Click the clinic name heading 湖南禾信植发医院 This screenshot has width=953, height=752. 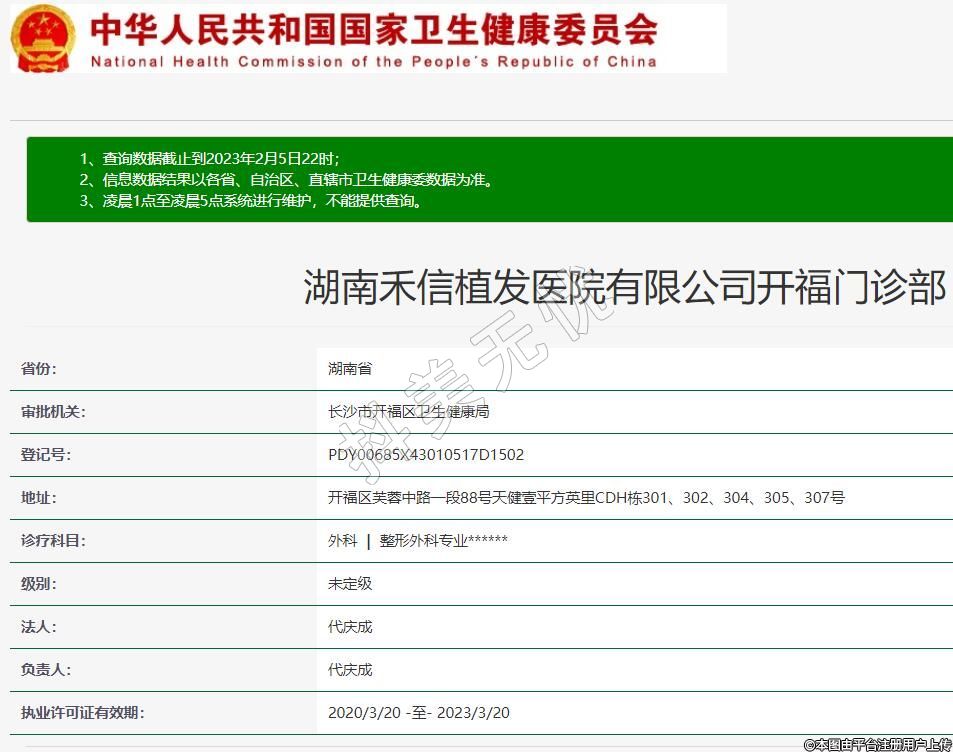pos(624,288)
